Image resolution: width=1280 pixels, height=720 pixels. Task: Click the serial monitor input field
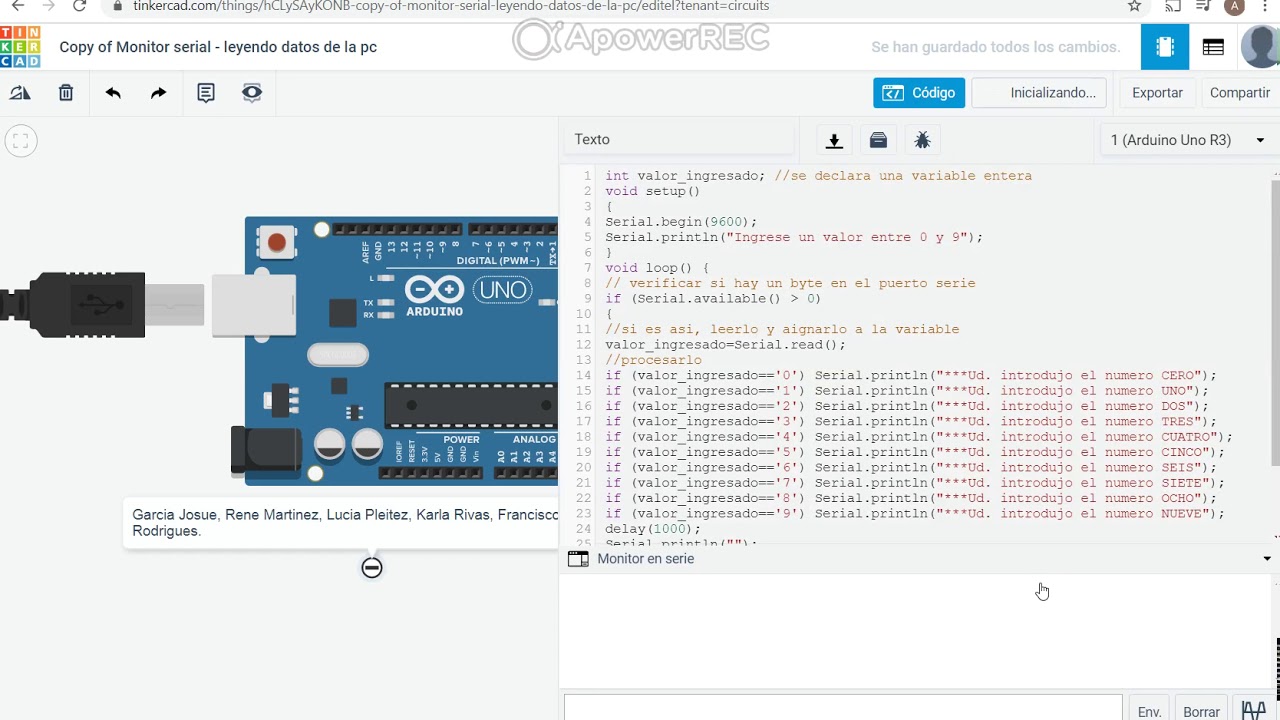tap(843, 709)
